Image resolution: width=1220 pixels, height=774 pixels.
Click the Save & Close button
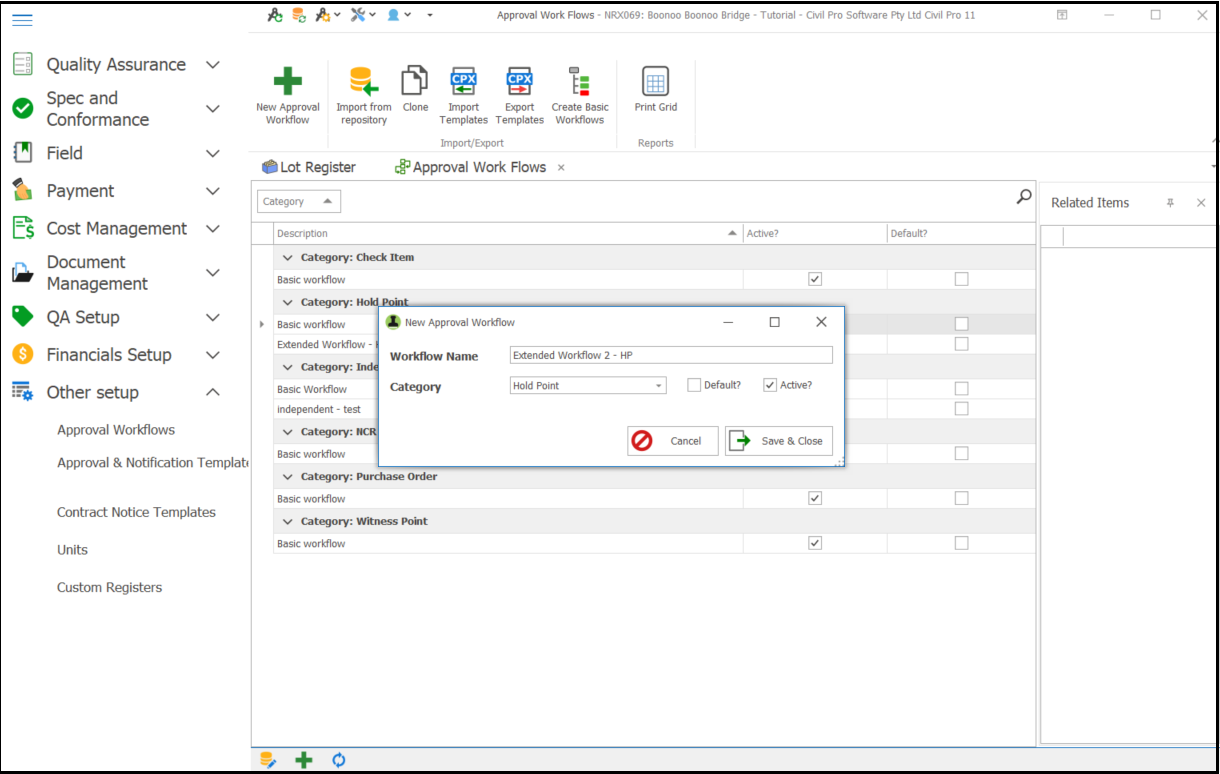click(x=779, y=441)
